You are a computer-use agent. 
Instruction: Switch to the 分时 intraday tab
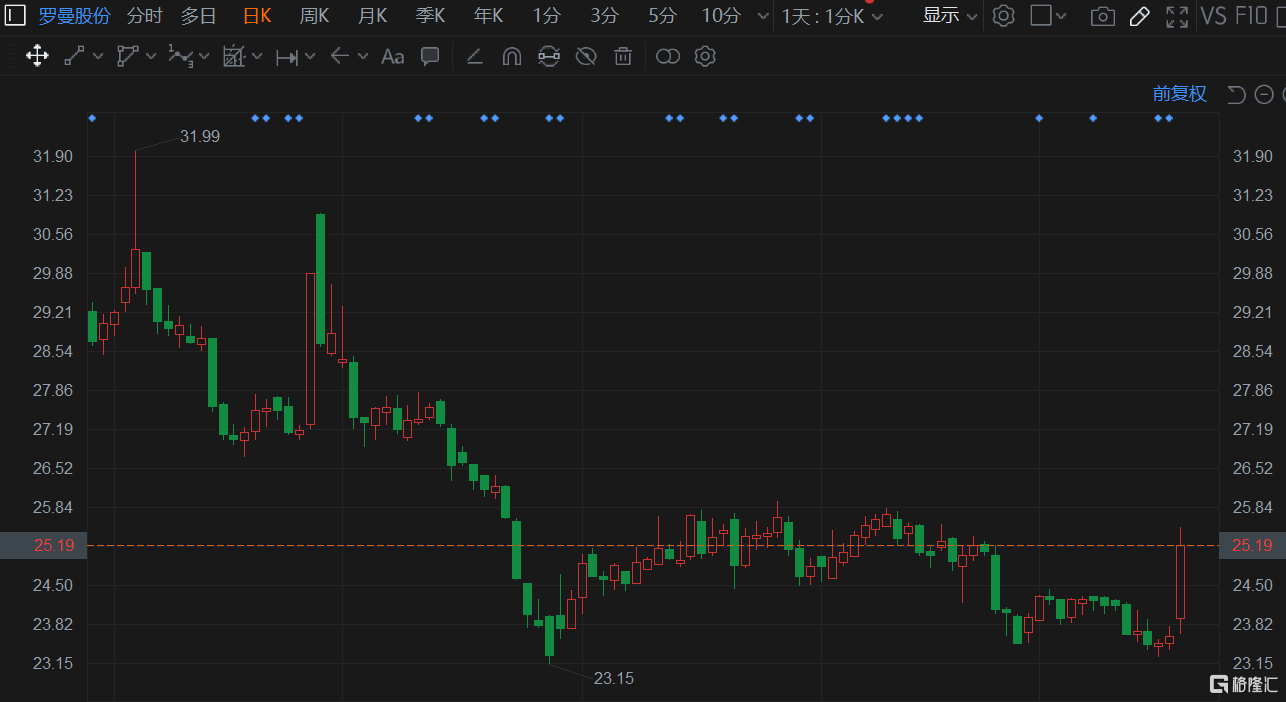click(144, 15)
